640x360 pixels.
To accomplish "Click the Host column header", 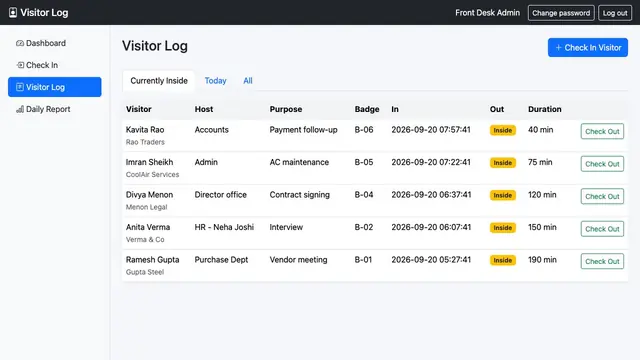I will (204, 109).
